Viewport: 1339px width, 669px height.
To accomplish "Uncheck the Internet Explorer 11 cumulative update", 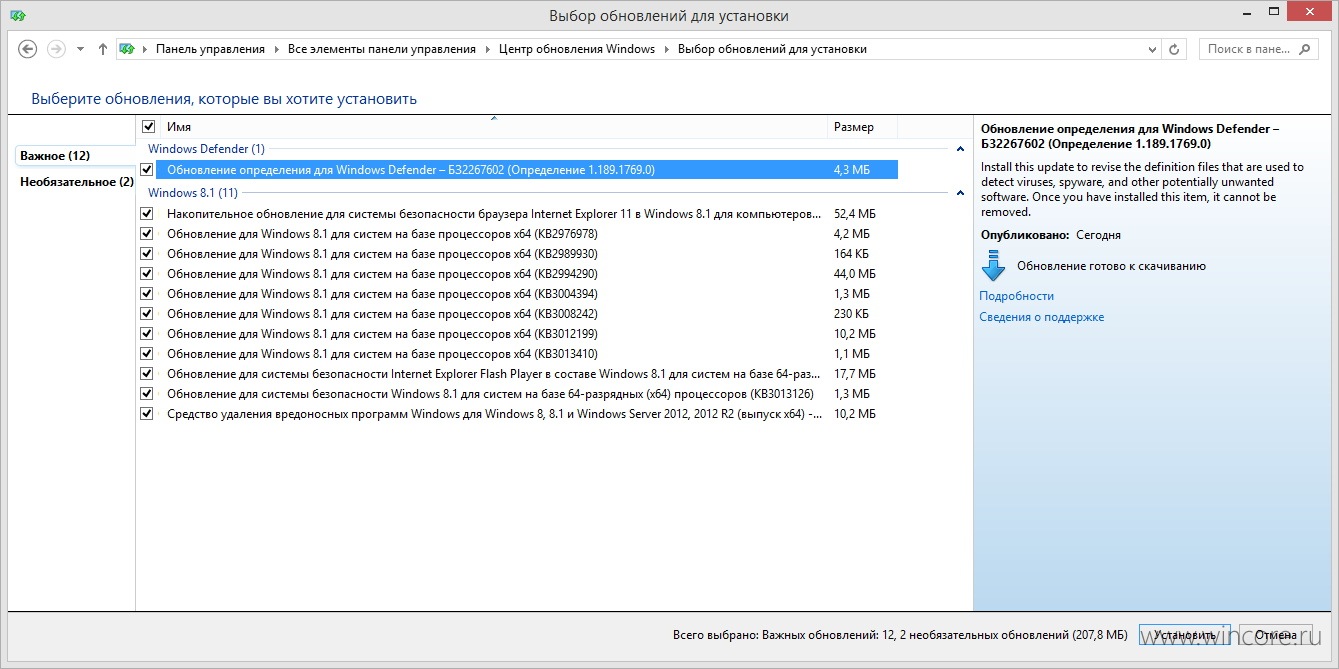I will pos(147,214).
